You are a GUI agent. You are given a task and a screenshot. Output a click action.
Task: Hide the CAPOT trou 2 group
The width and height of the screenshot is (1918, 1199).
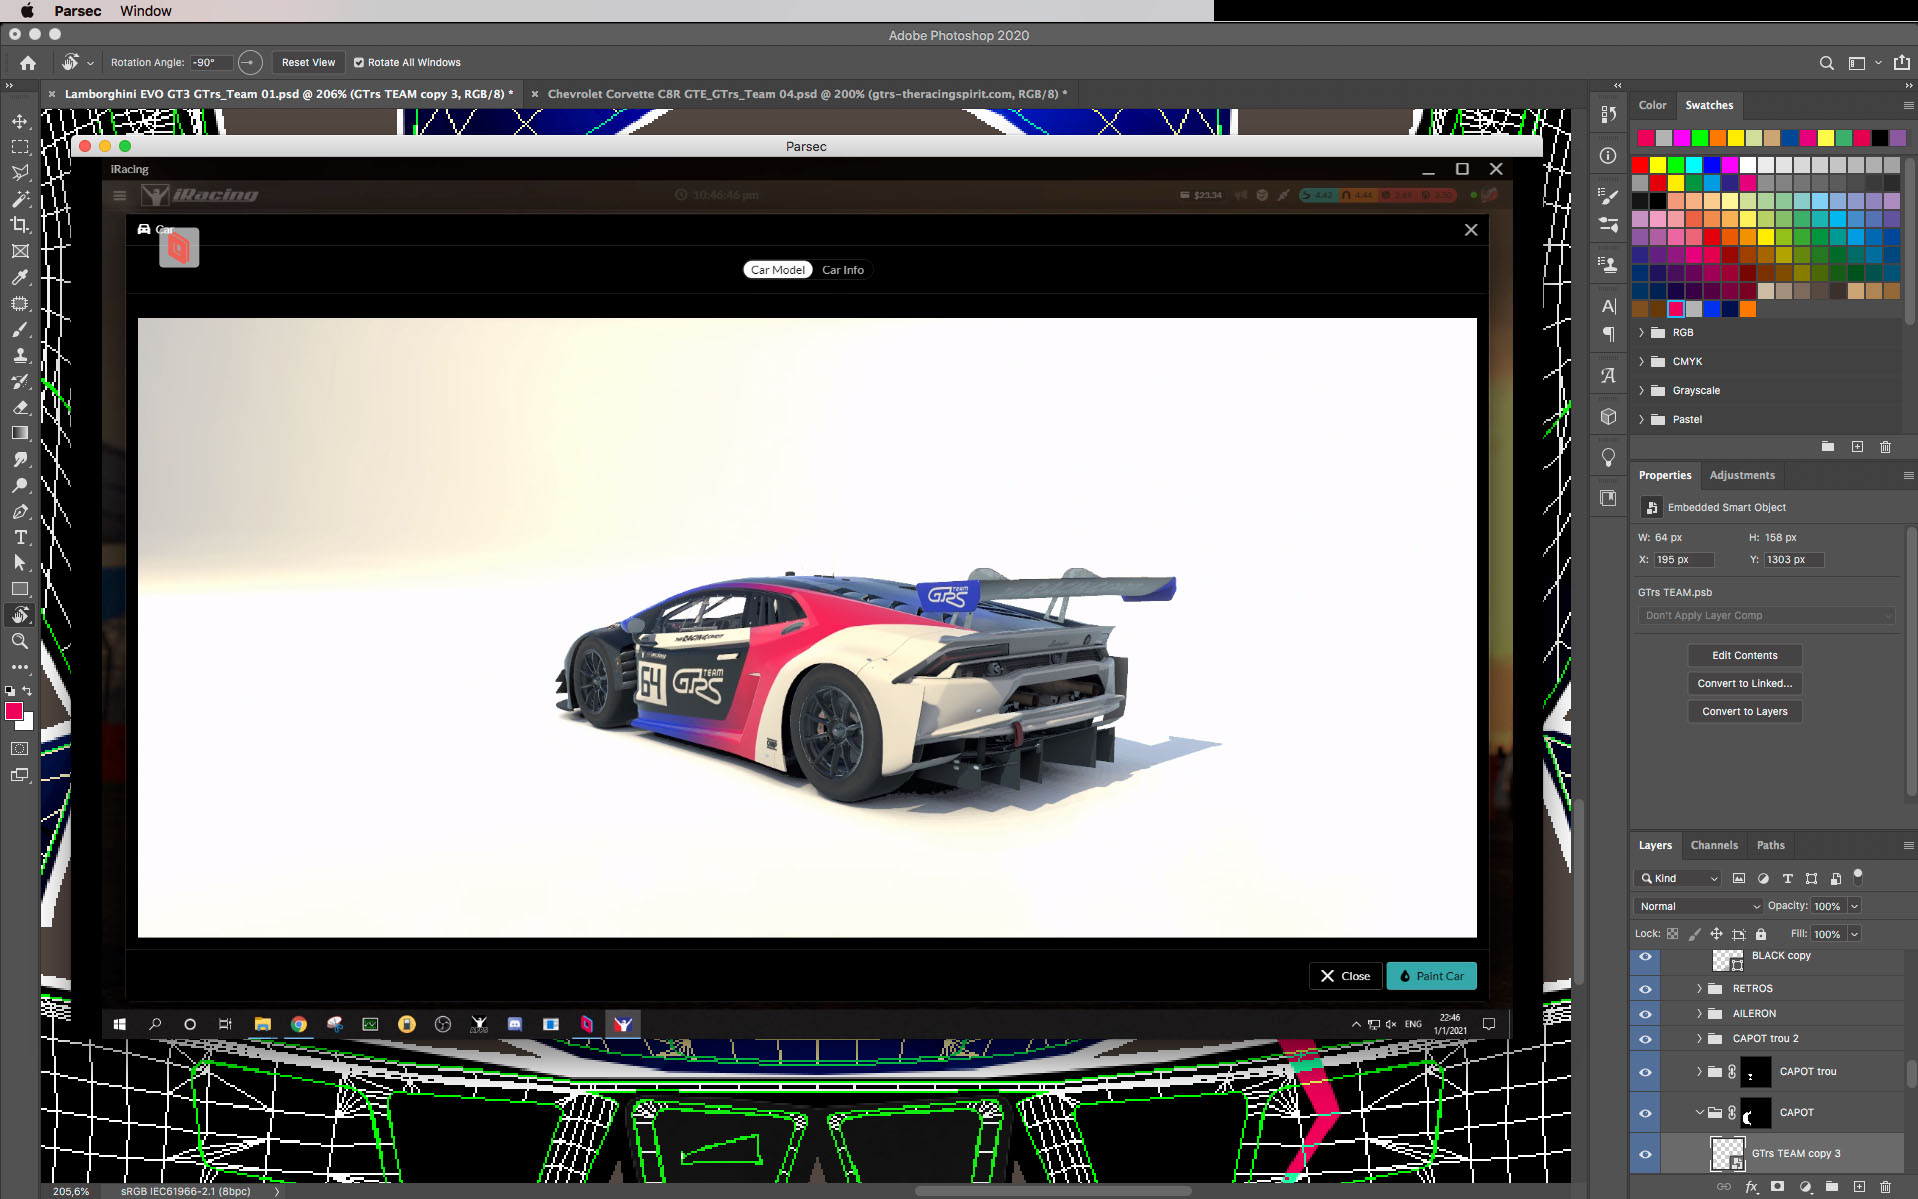(x=1645, y=1038)
